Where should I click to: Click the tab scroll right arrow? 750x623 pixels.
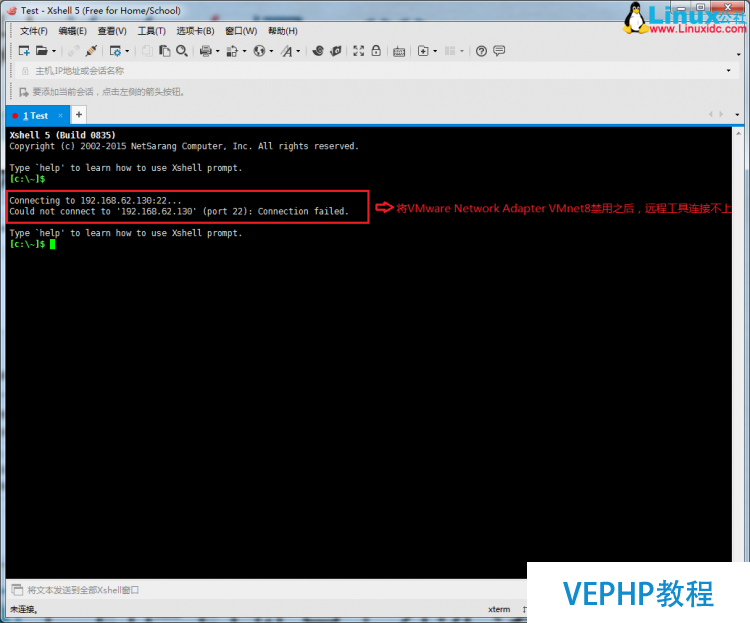pos(721,114)
